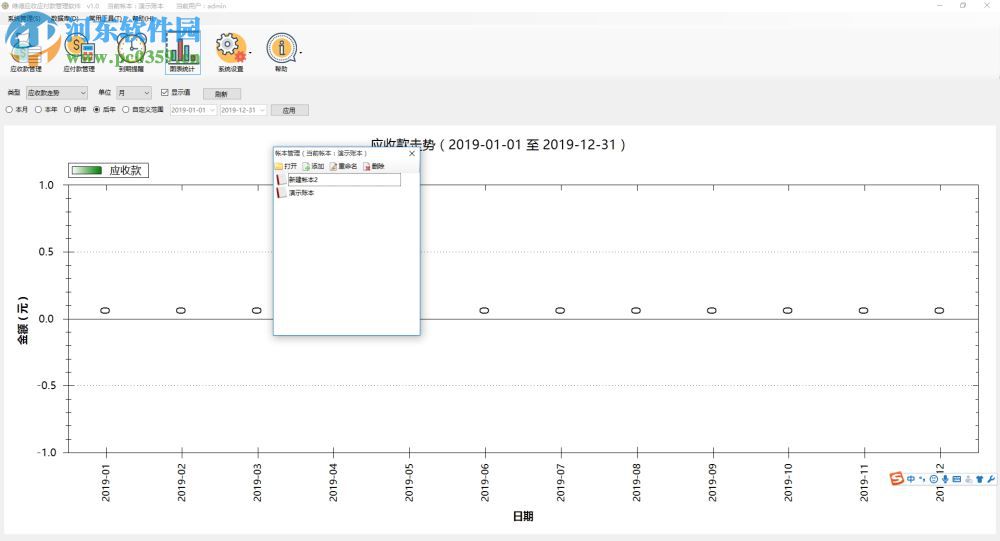Click the 新建帐本2 name edit field
The height and width of the screenshot is (541, 1000).
(344, 180)
